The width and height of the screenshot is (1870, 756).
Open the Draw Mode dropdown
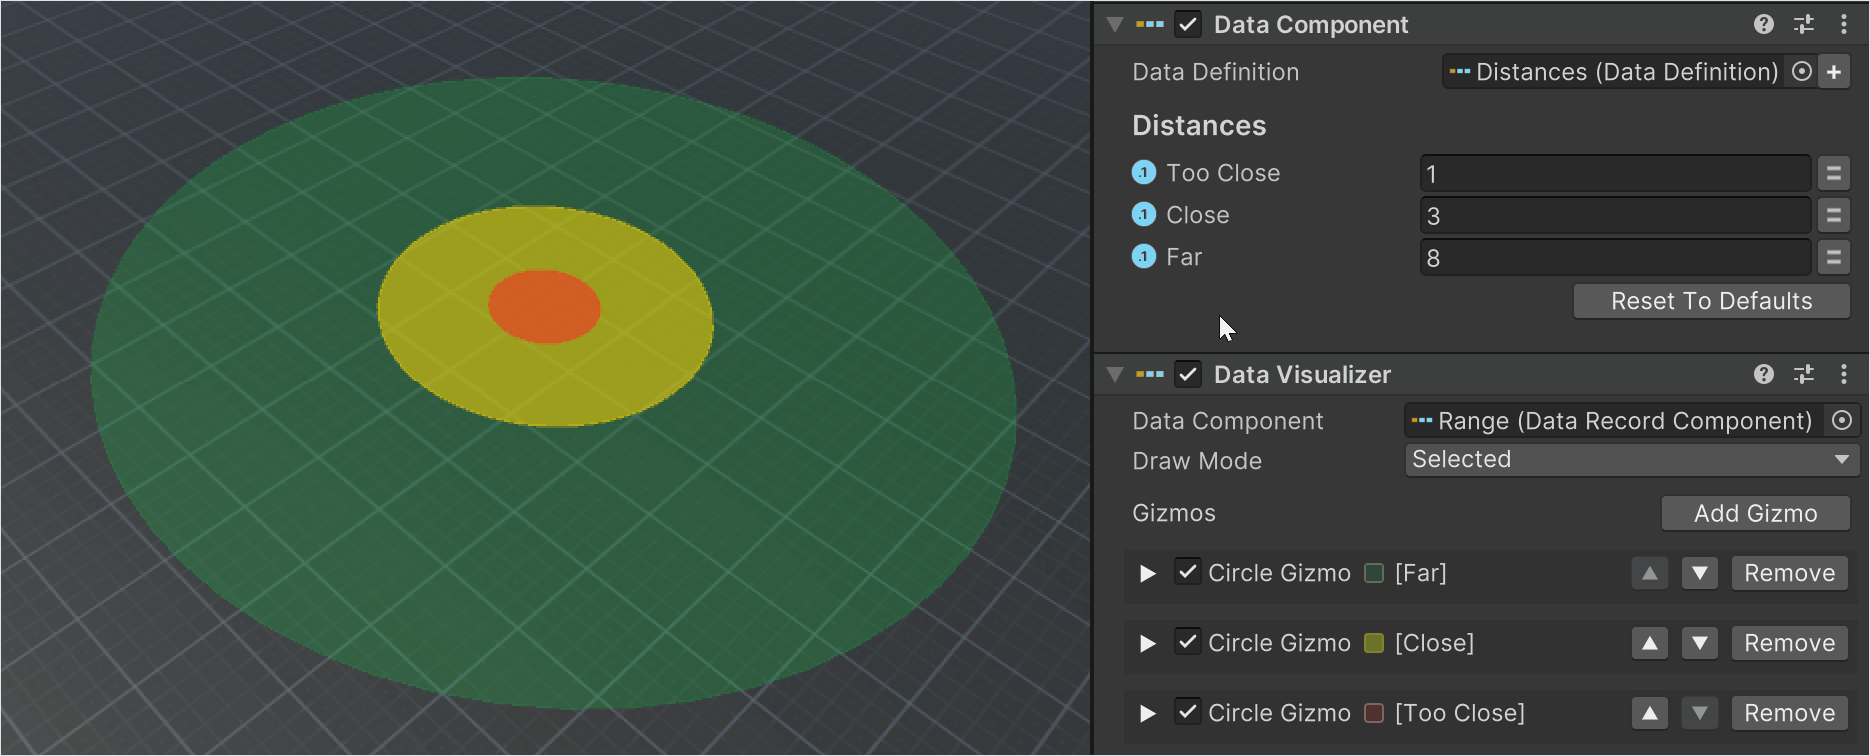coord(1632,460)
